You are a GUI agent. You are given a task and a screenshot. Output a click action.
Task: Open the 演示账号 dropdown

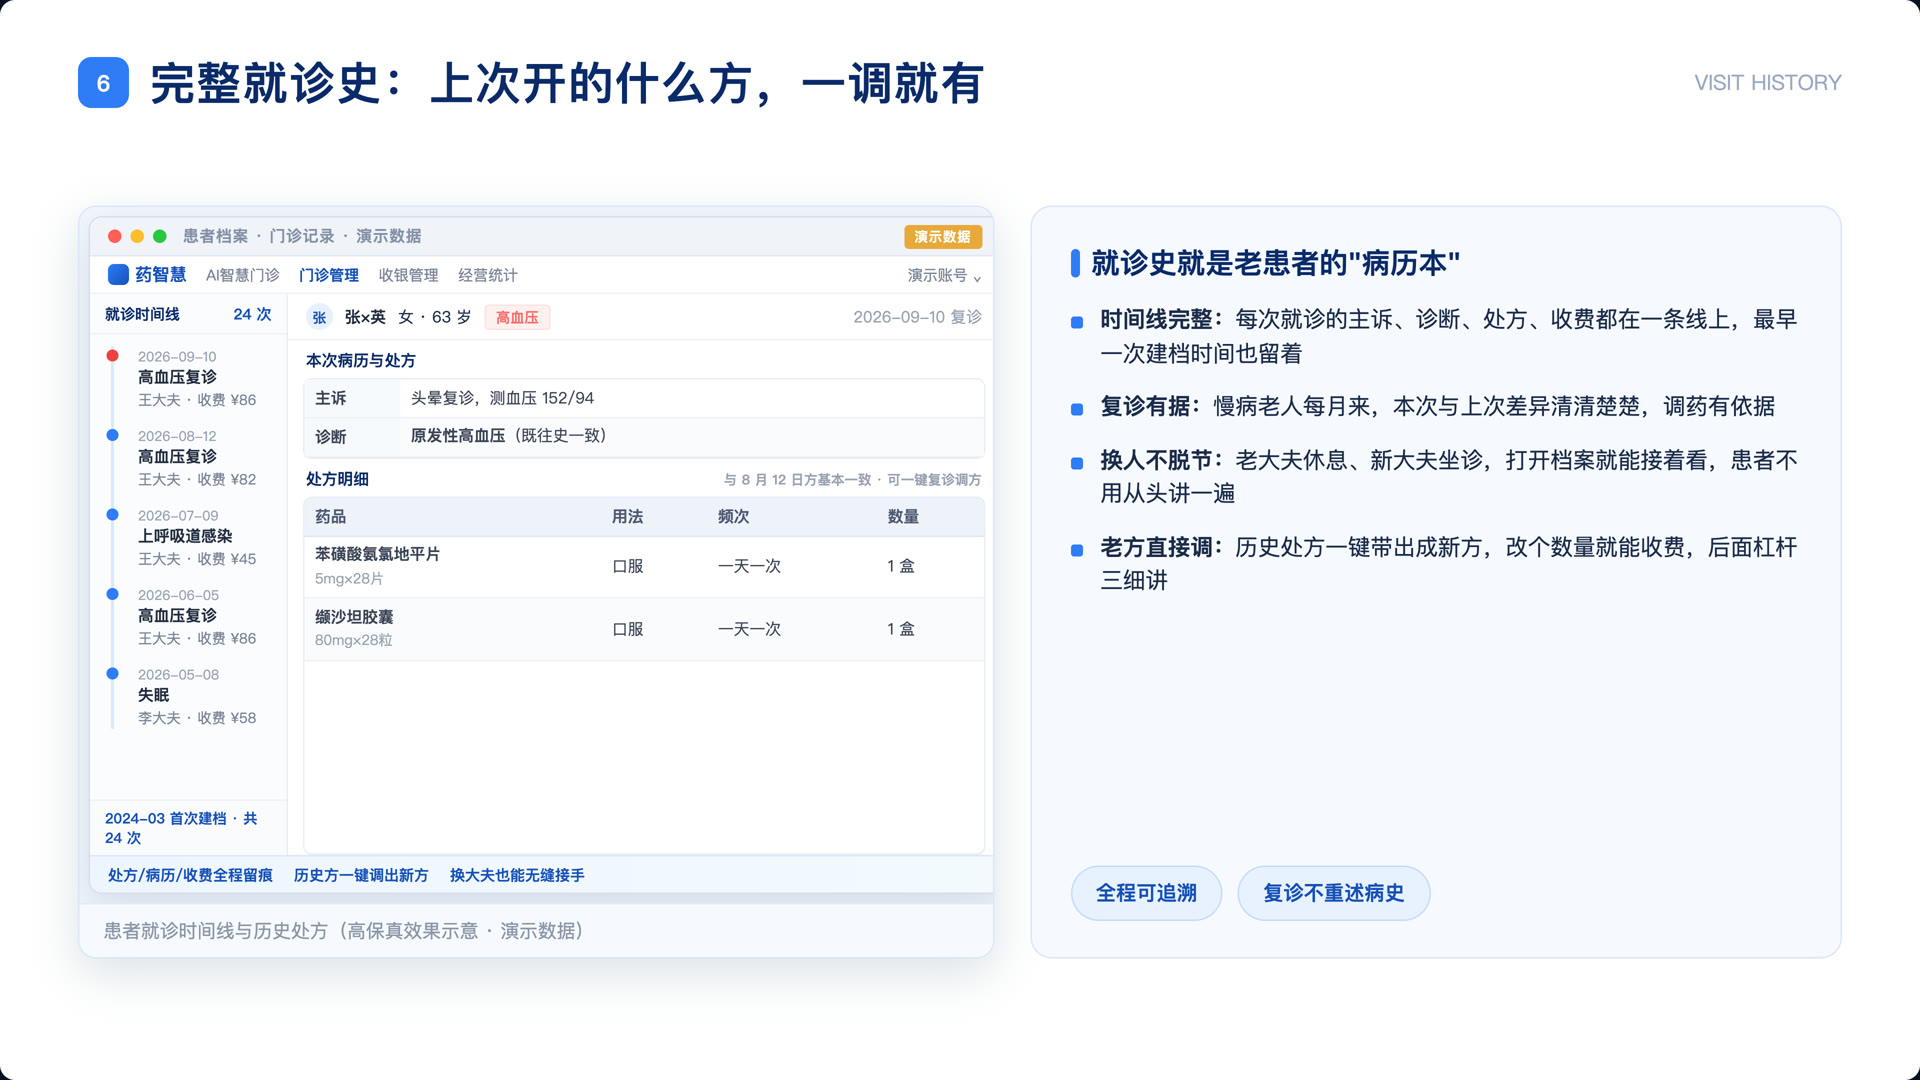[x=944, y=275]
